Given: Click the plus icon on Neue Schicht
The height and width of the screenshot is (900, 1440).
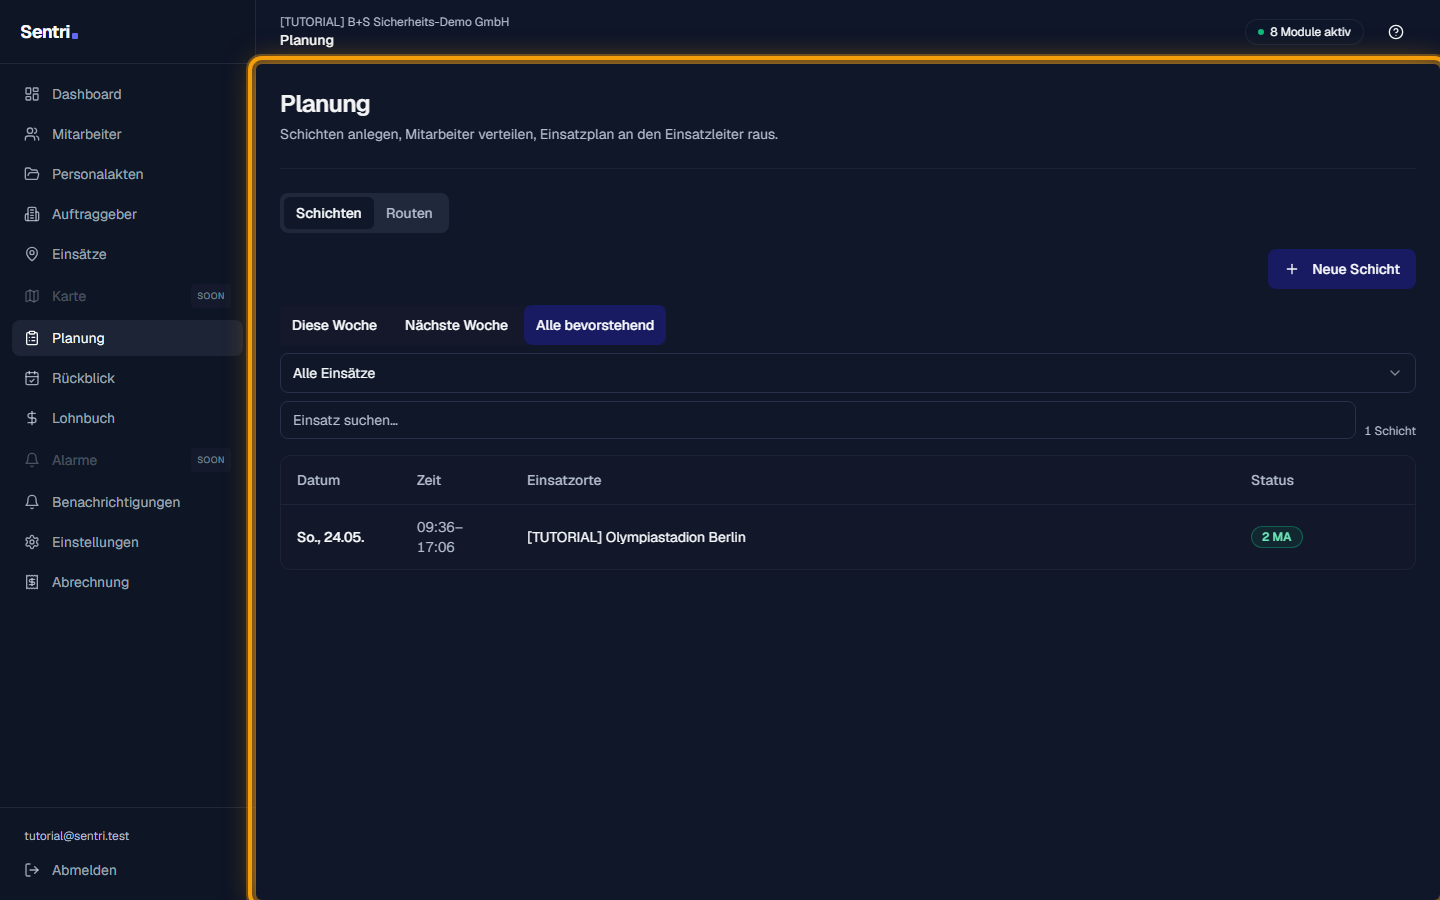Looking at the screenshot, I should click(x=1292, y=269).
